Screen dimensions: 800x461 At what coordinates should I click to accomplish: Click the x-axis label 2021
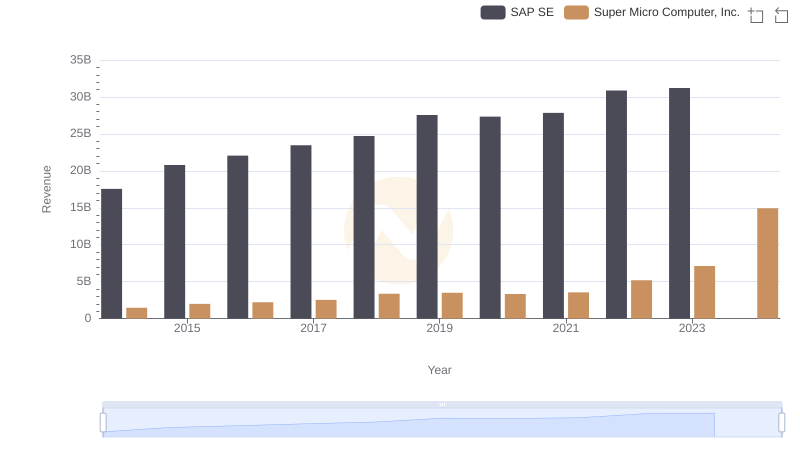566,328
